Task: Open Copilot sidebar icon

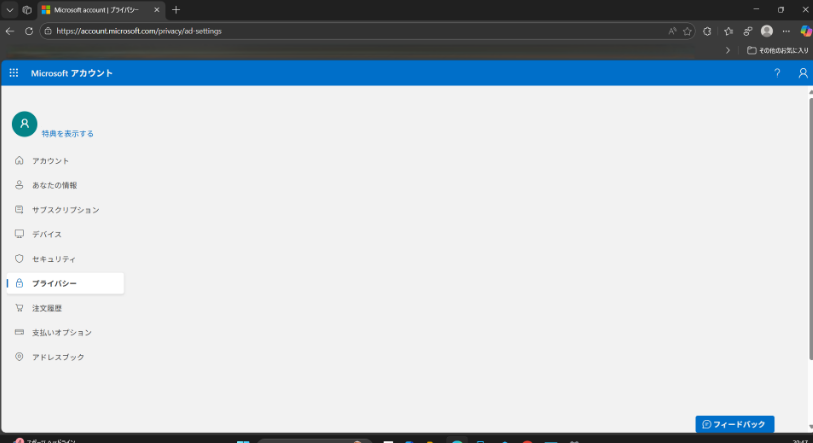Action: (x=806, y=31)
